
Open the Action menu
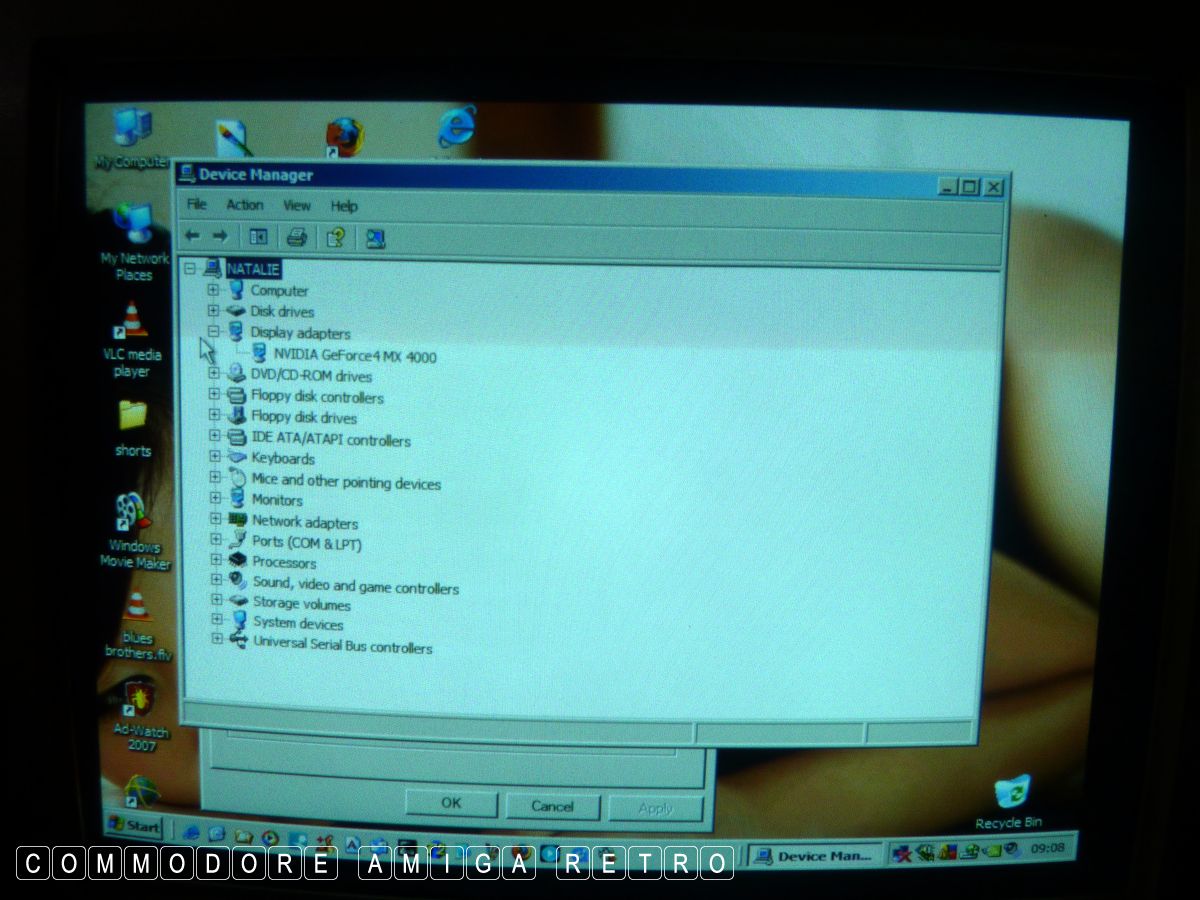[244, 205]
